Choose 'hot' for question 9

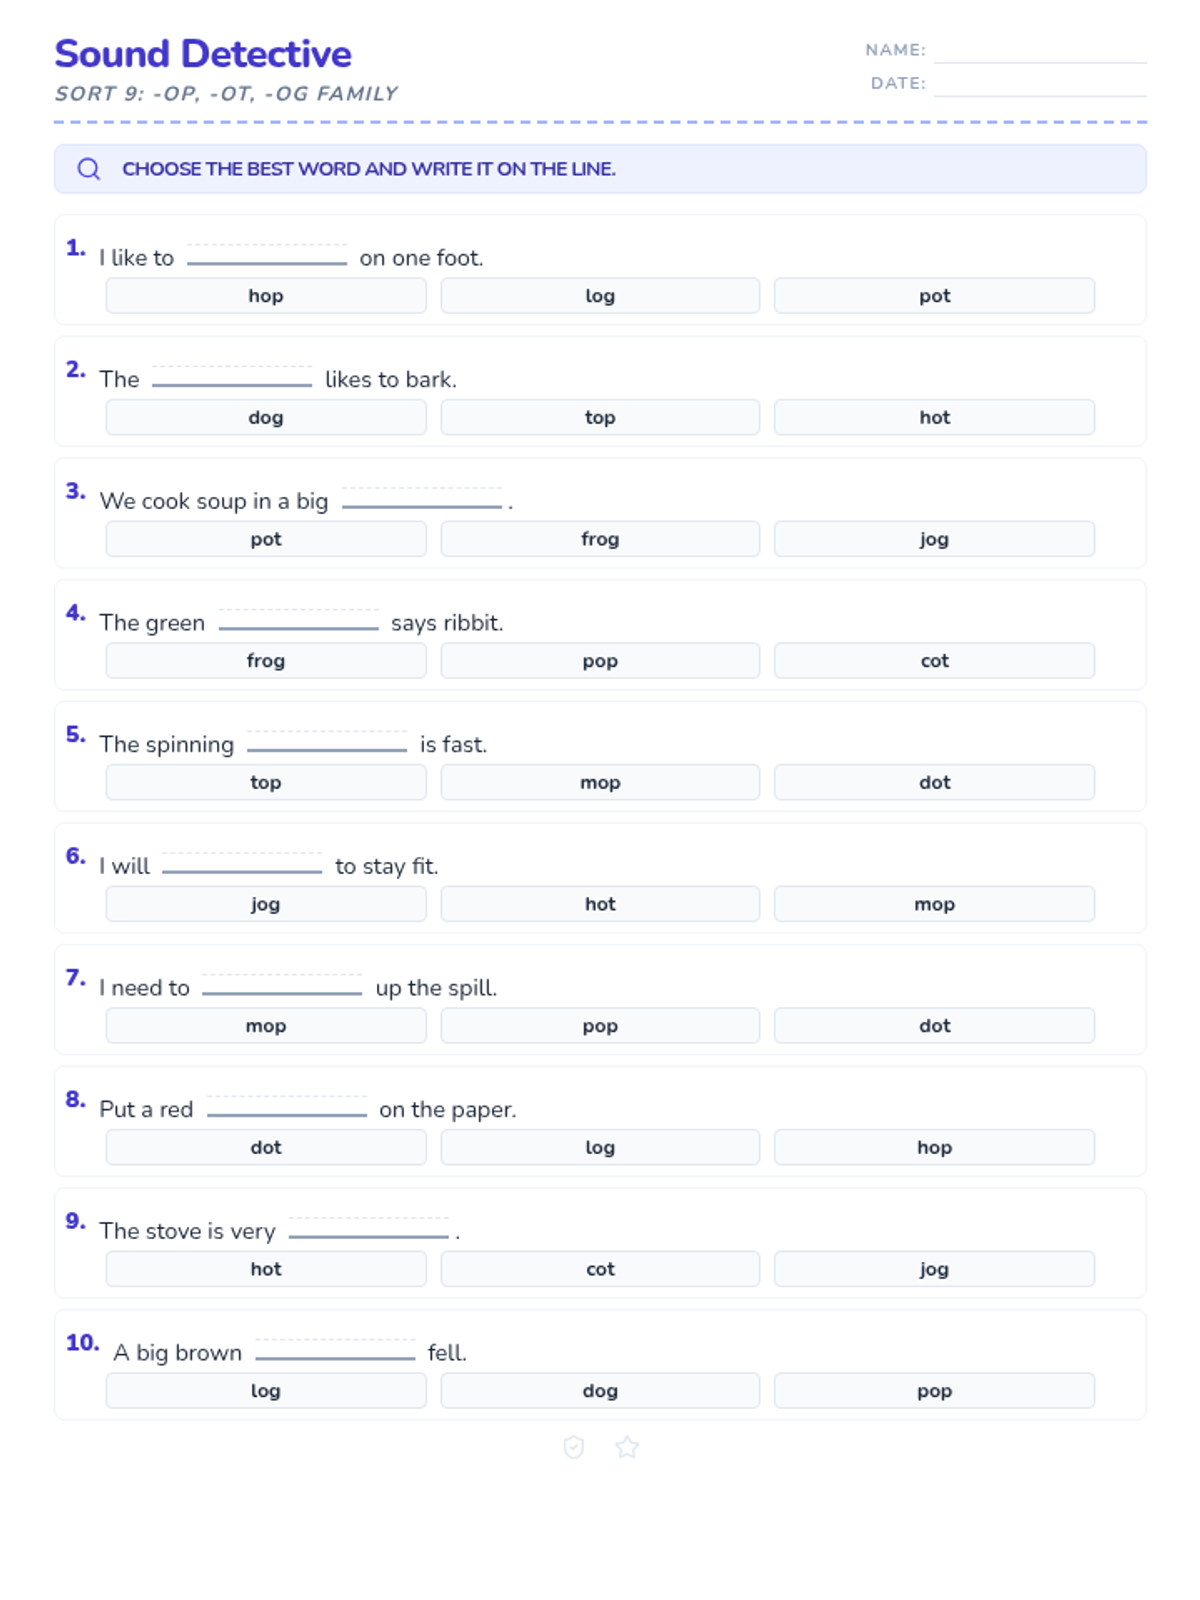[x=266, y=1270]
